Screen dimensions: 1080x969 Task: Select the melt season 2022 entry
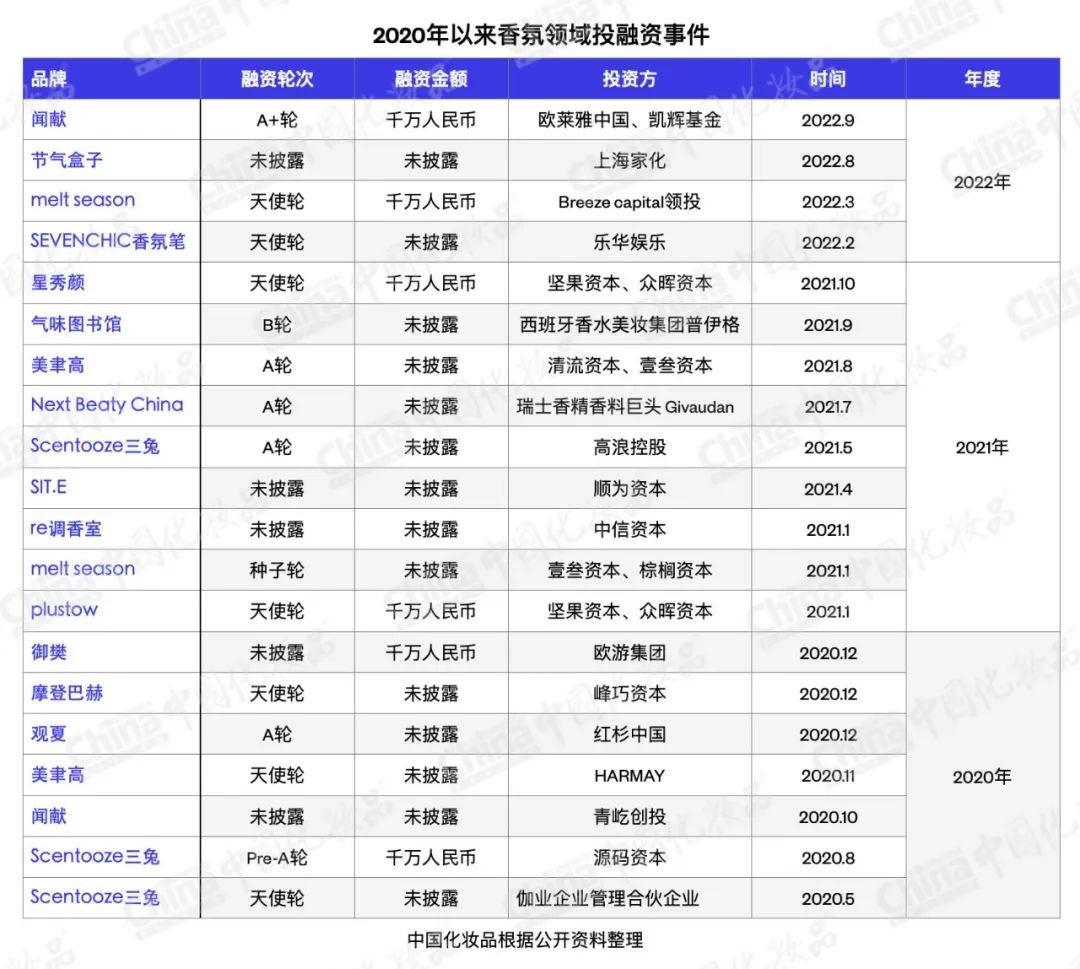click(82, 200)
